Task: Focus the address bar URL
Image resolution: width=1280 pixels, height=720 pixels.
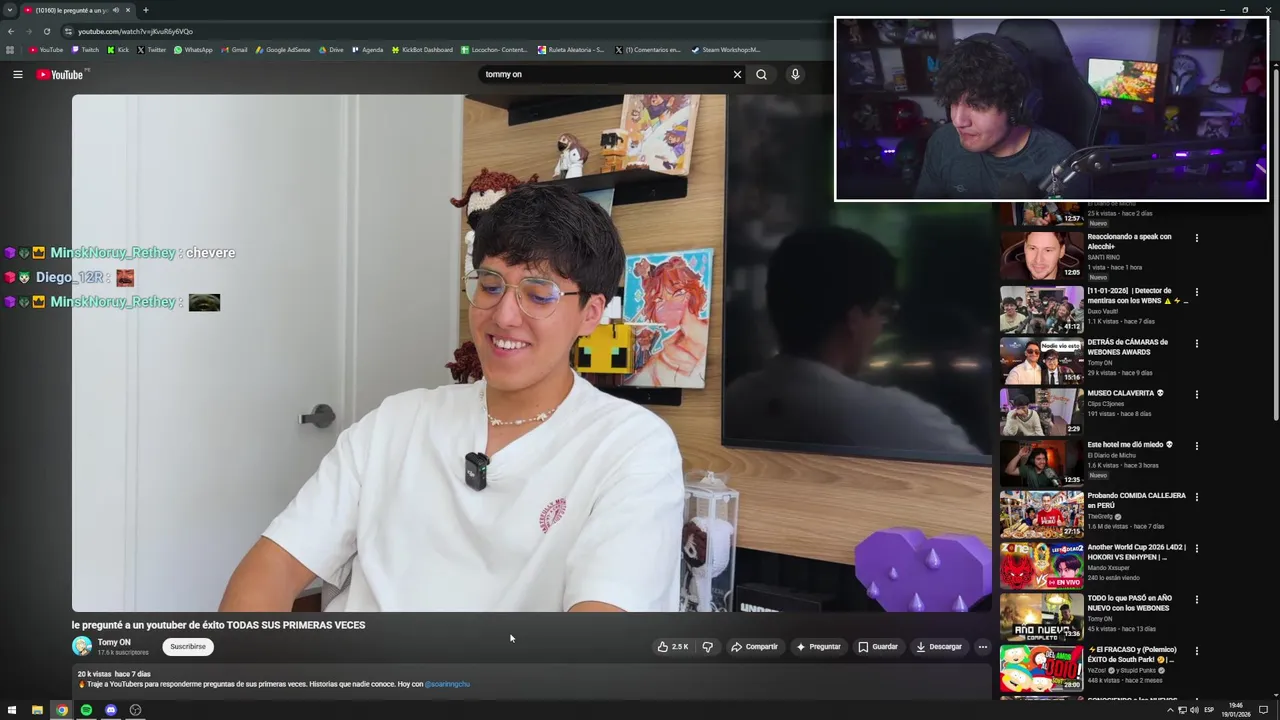Action: tap(136, 31)
